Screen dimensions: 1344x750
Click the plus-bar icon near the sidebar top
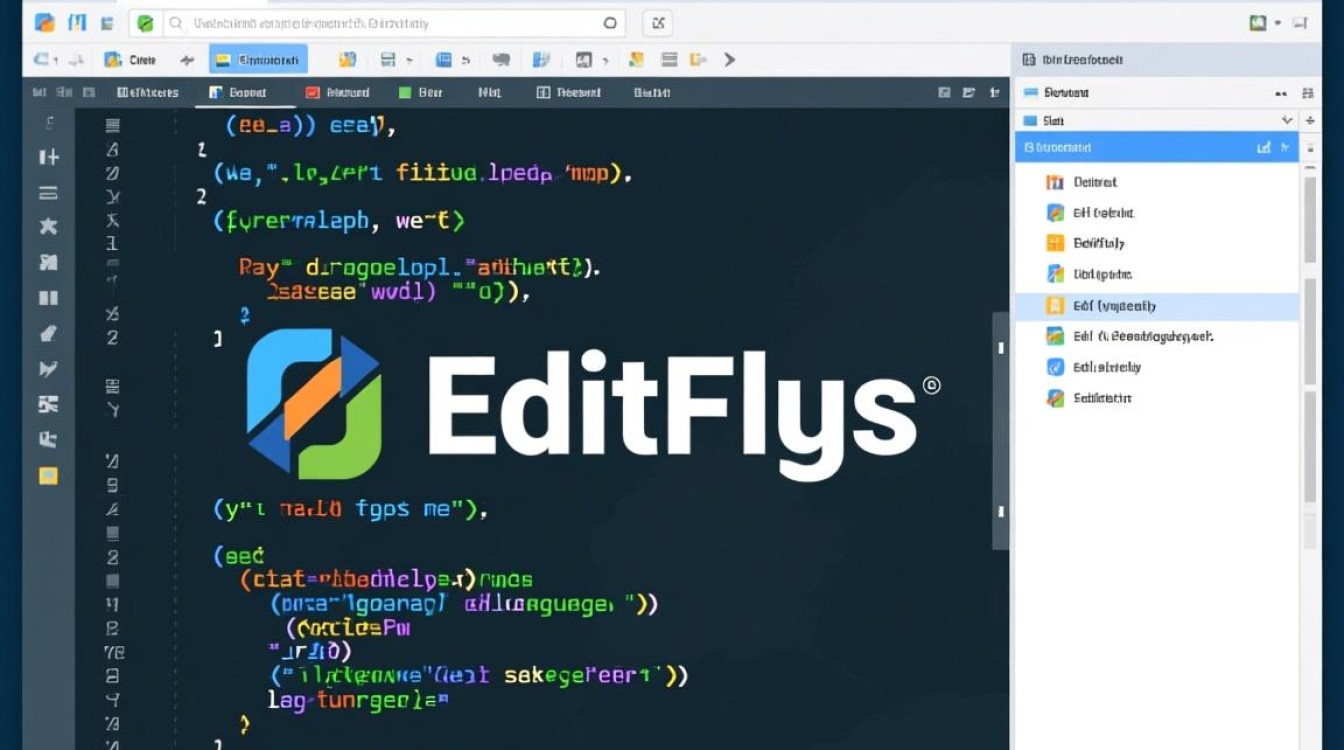tap(48, 157)
